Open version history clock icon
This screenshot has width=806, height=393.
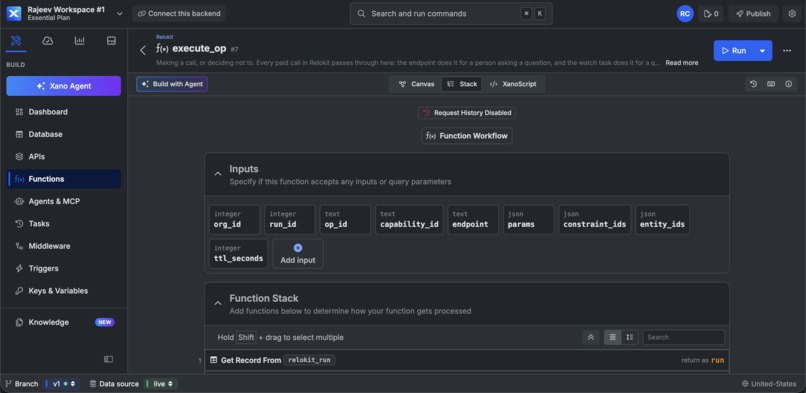[x=754, y=84]
